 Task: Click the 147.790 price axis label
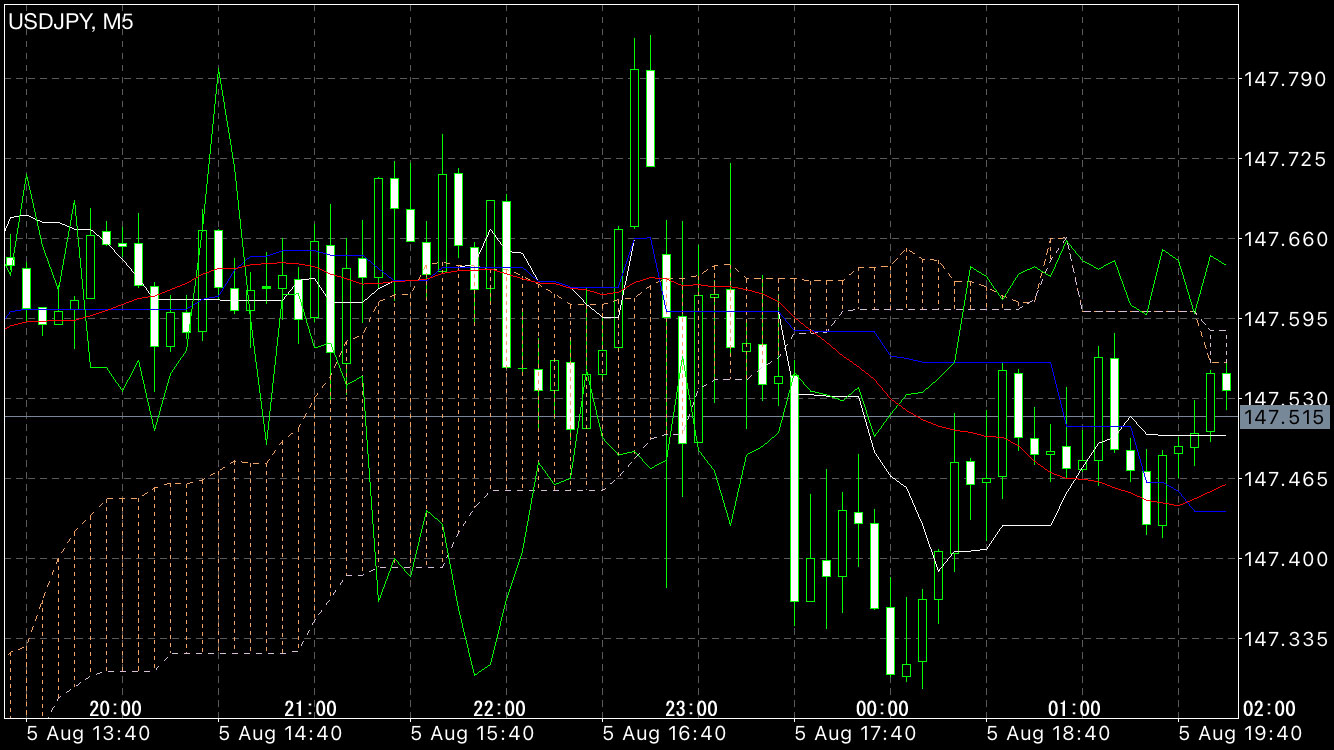point(1284,78)
